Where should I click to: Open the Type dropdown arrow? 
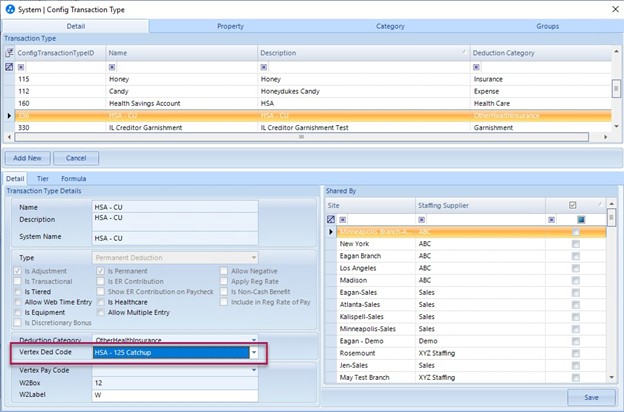(254, 258)
